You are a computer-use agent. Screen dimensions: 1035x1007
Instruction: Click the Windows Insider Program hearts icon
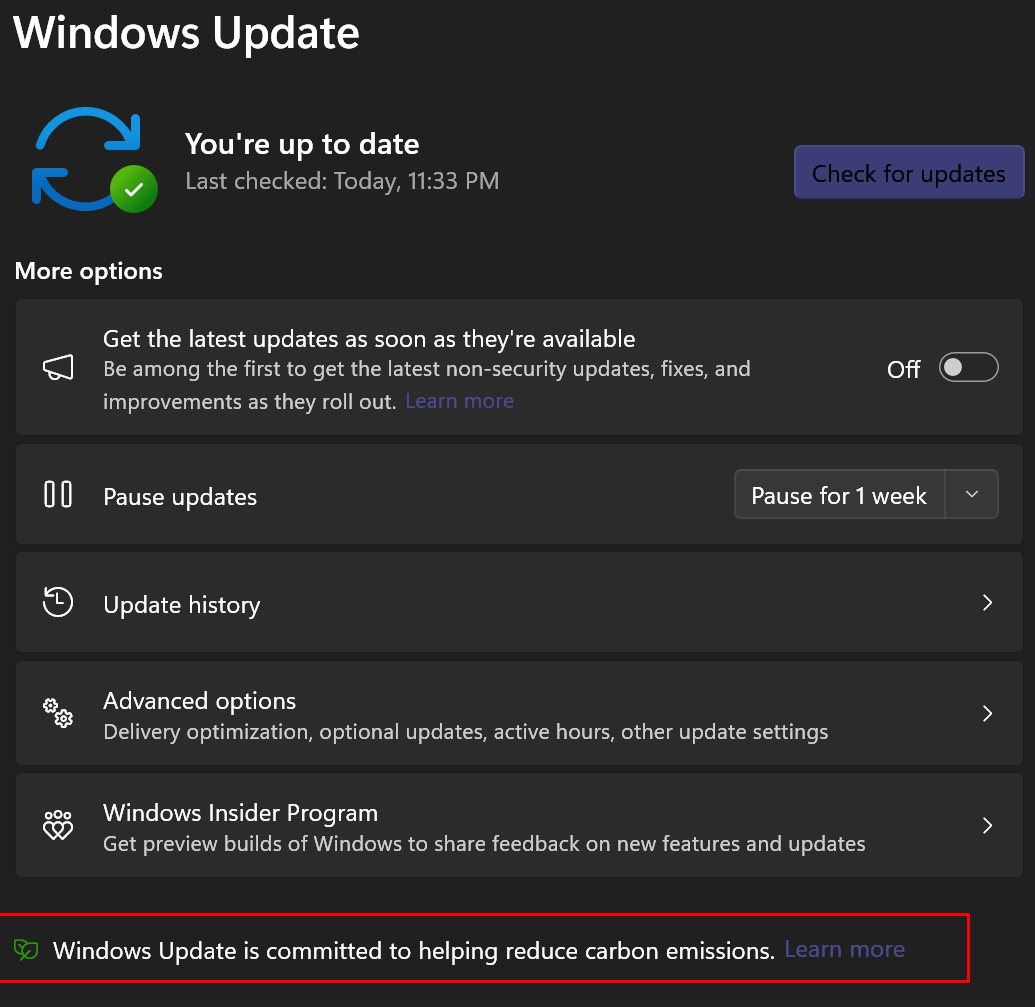(58, 825)
